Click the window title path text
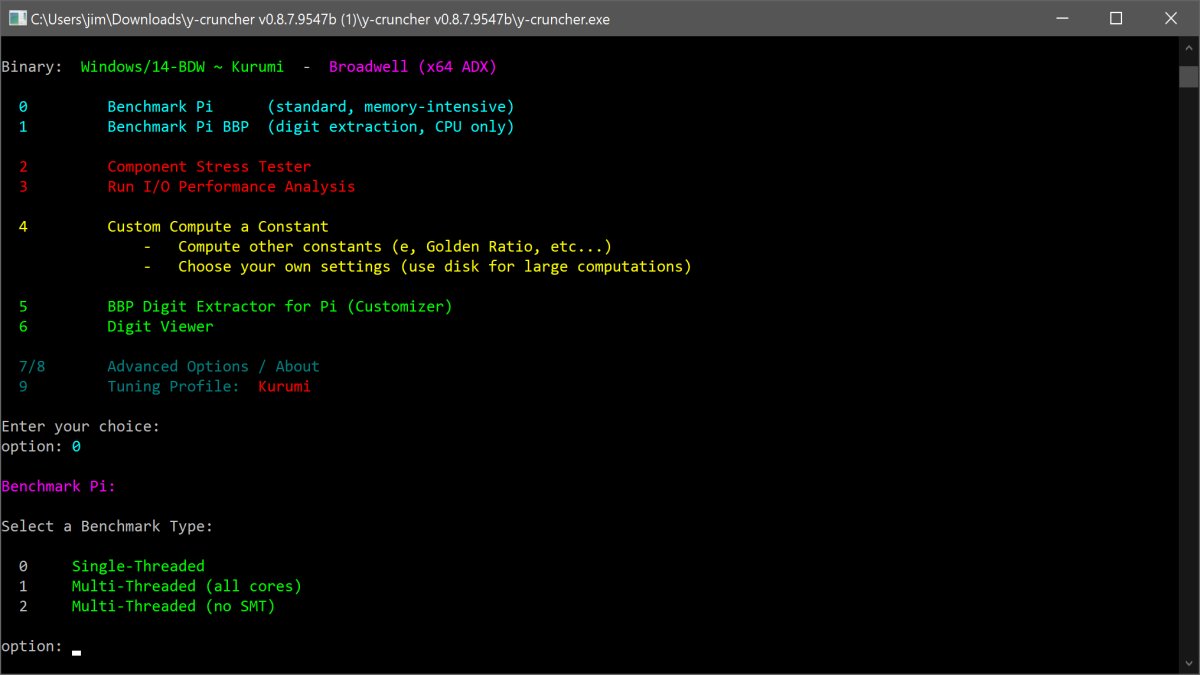1200x675 pixels. click(320, 19)
